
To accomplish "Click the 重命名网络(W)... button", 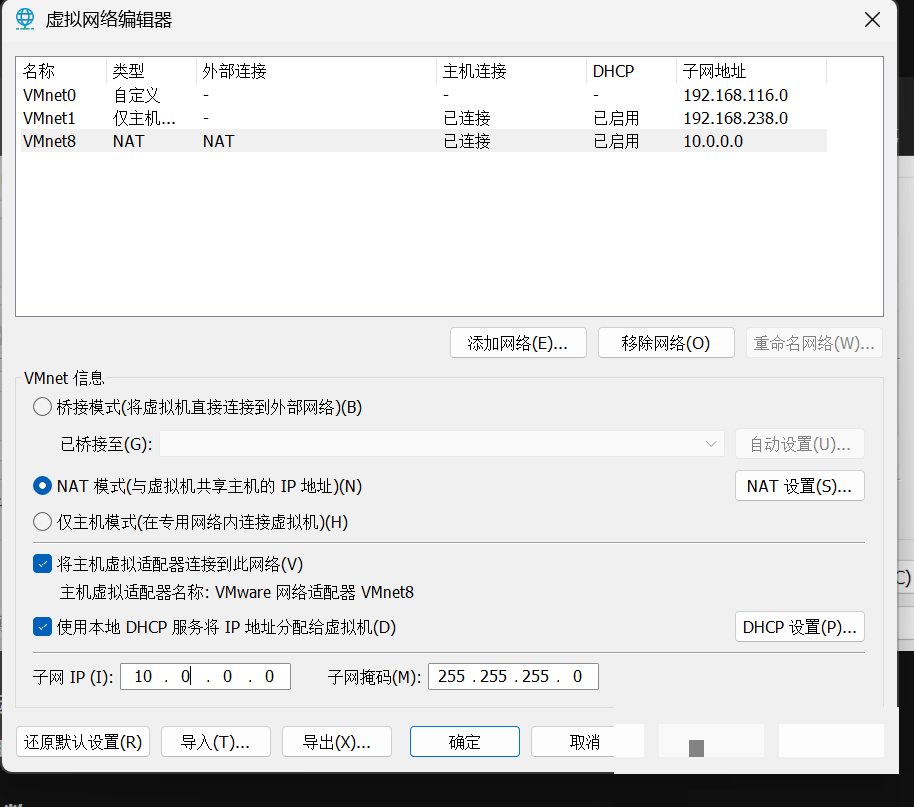I will (x=814, y=343).
